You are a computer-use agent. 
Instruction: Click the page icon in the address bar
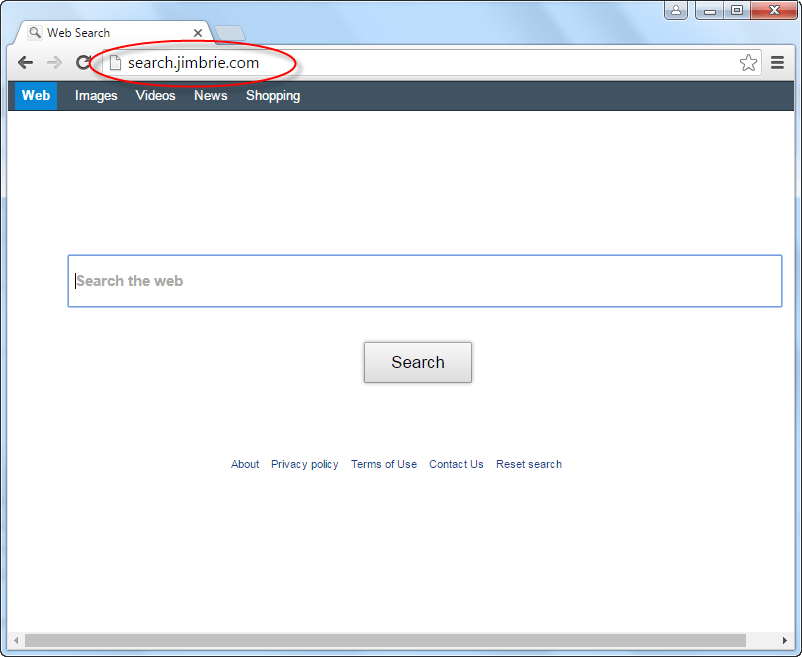(116, 63)
